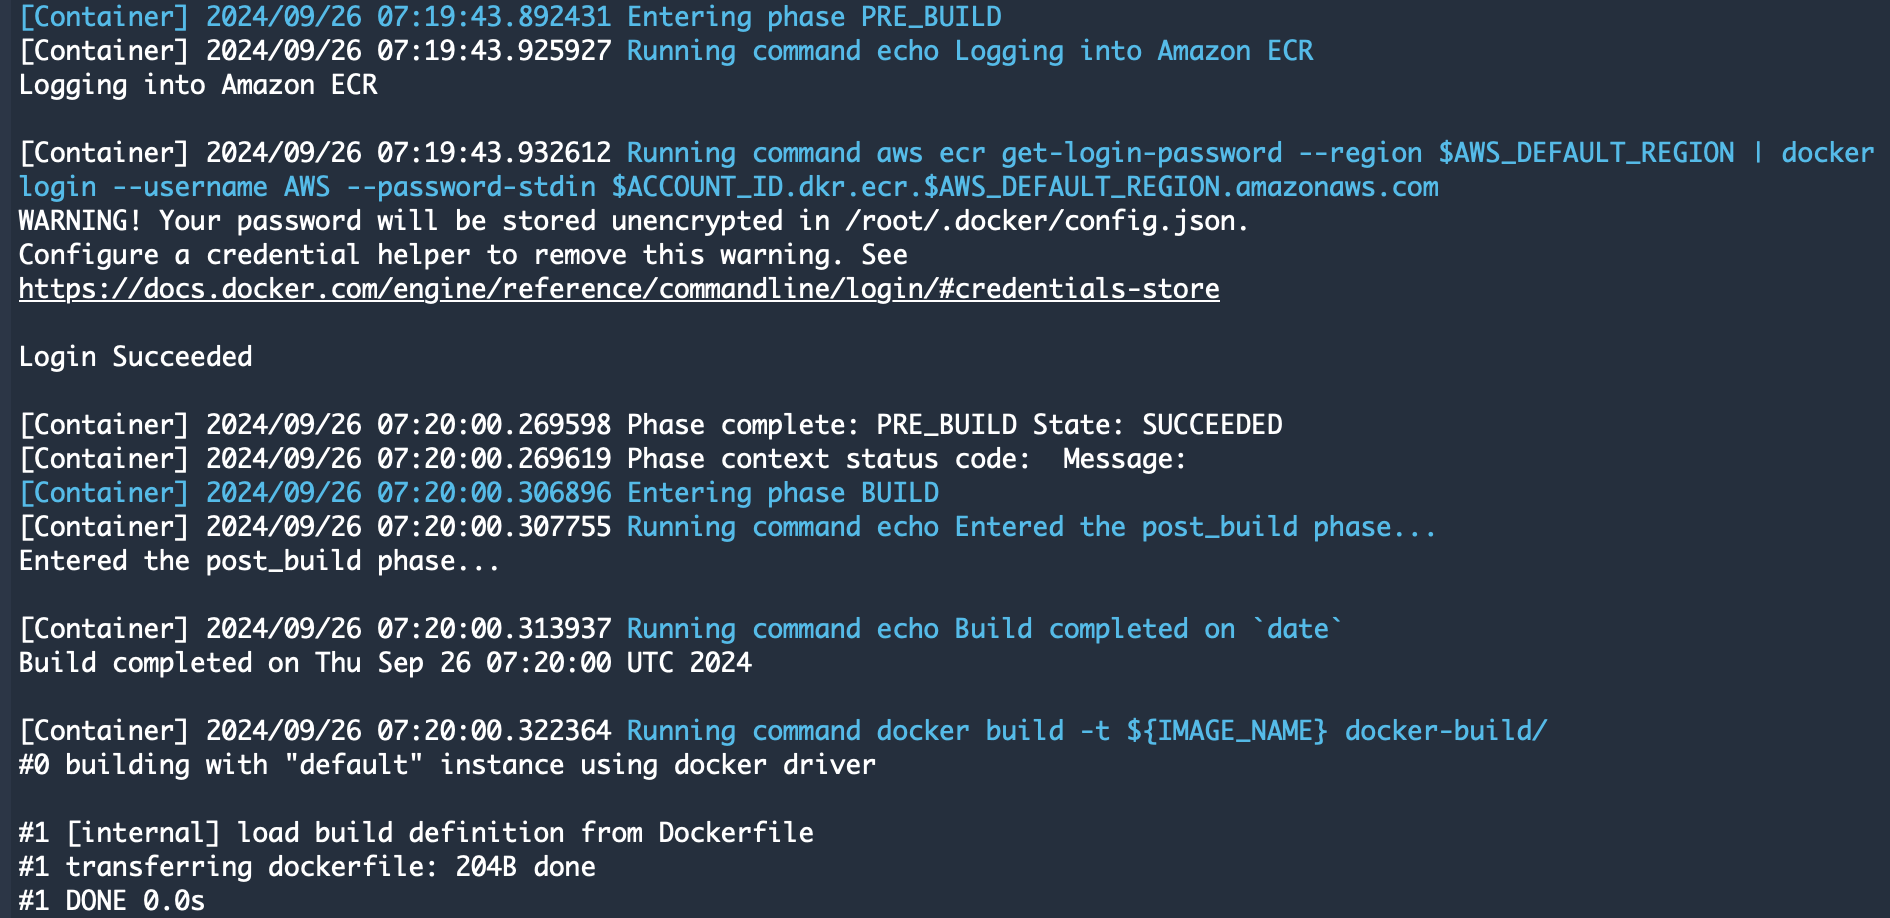1890x918 pixels.
Task: Click '#1 transferring dockerfile: 204B done' line
Action: [x=307, y=867]
